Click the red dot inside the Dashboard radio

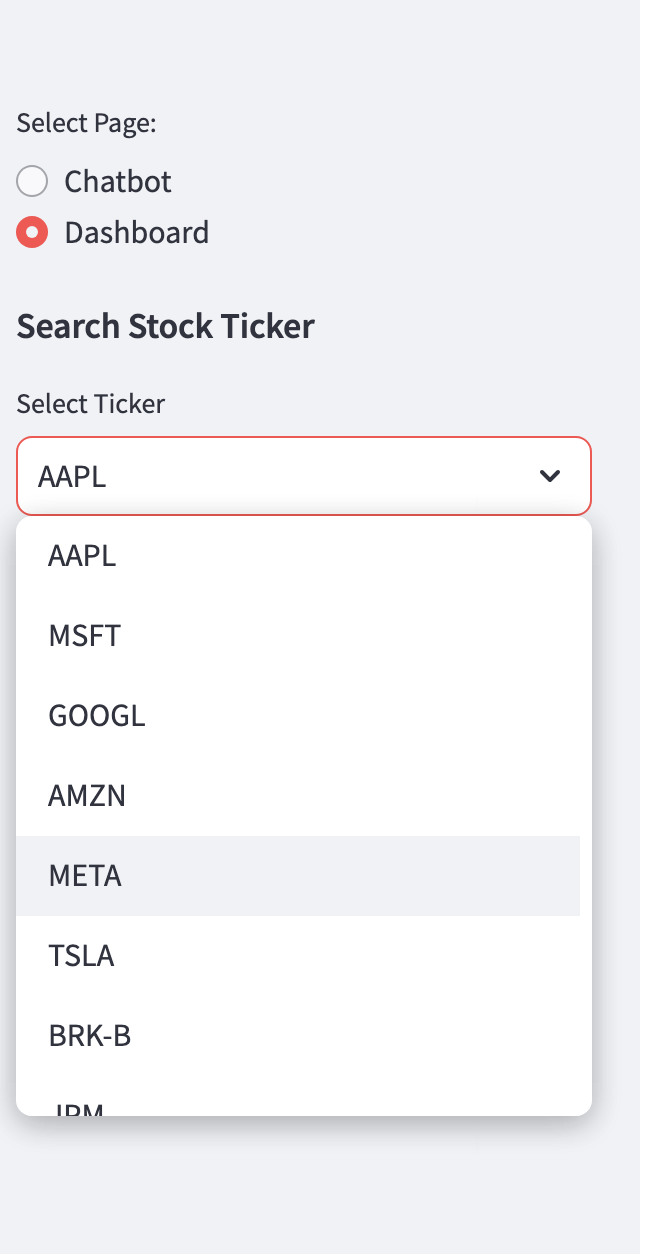click(x=32, y=233)
